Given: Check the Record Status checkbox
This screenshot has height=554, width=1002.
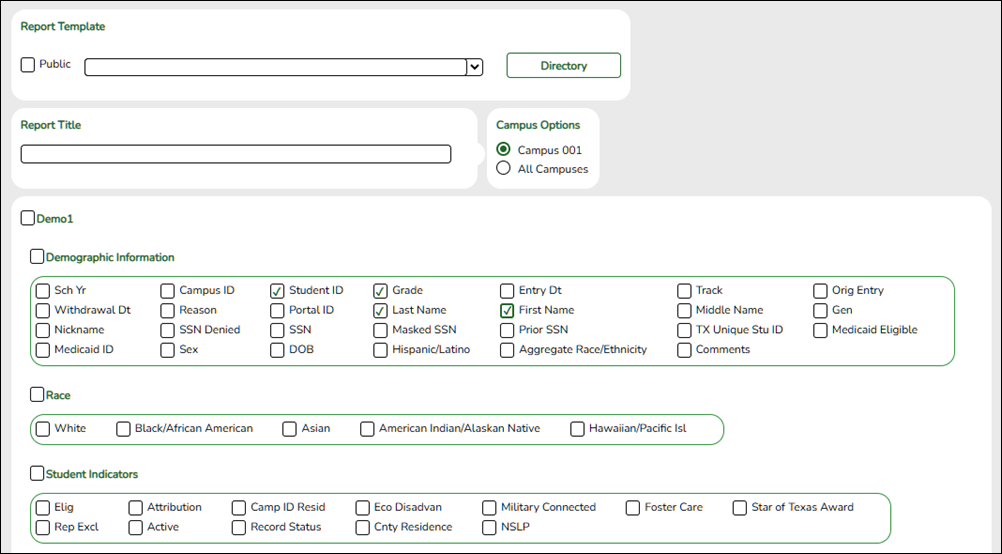Looking at the screenshot, I should 238,528.
